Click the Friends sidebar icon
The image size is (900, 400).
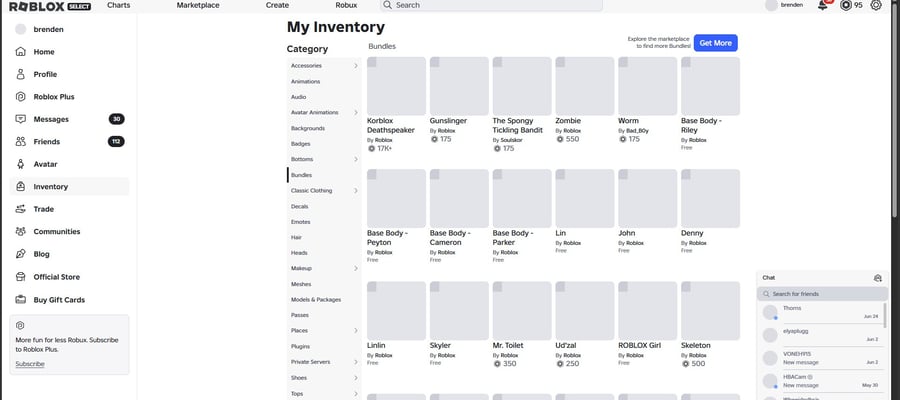click(21, 141)
